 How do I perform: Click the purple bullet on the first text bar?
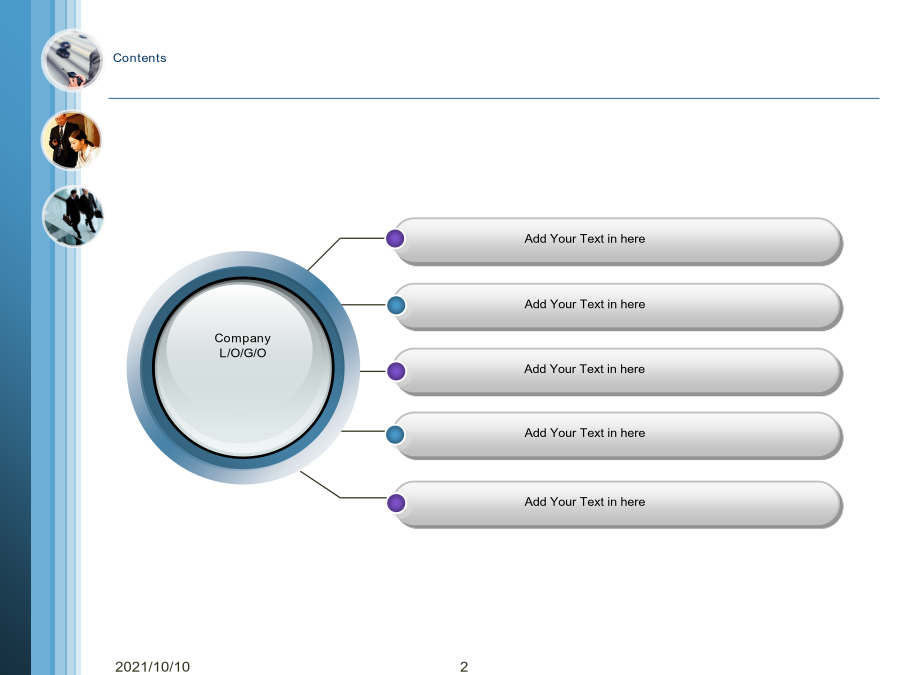click(395, 238)
